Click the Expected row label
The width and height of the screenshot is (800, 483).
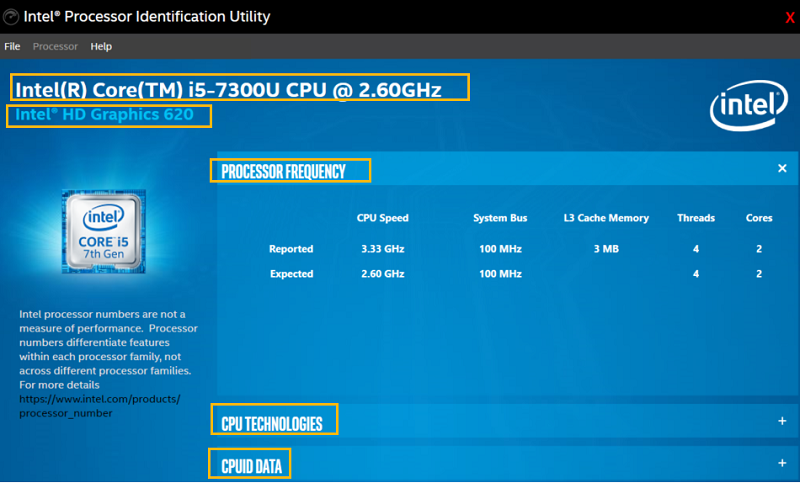292,274
